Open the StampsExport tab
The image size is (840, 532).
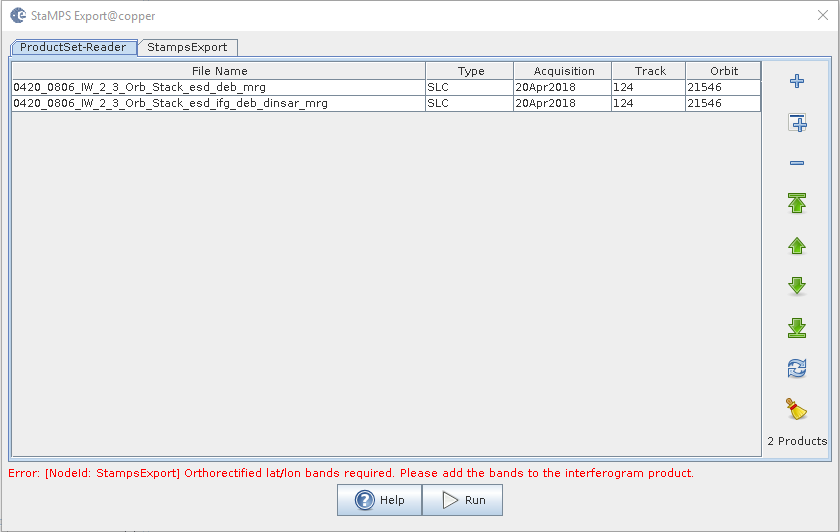pos(188,47)
